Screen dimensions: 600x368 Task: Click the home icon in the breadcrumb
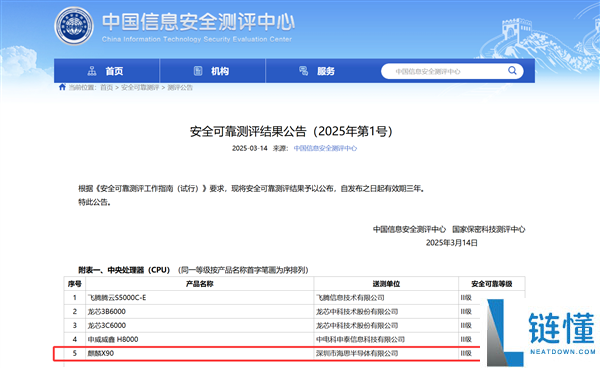click(62, 87)
